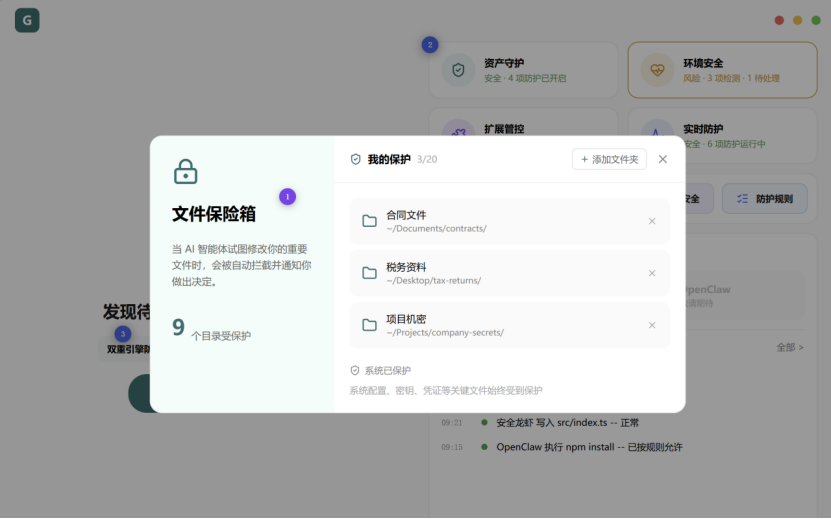Click the 9 个目录受保护 counter

[x=211, y=329]
